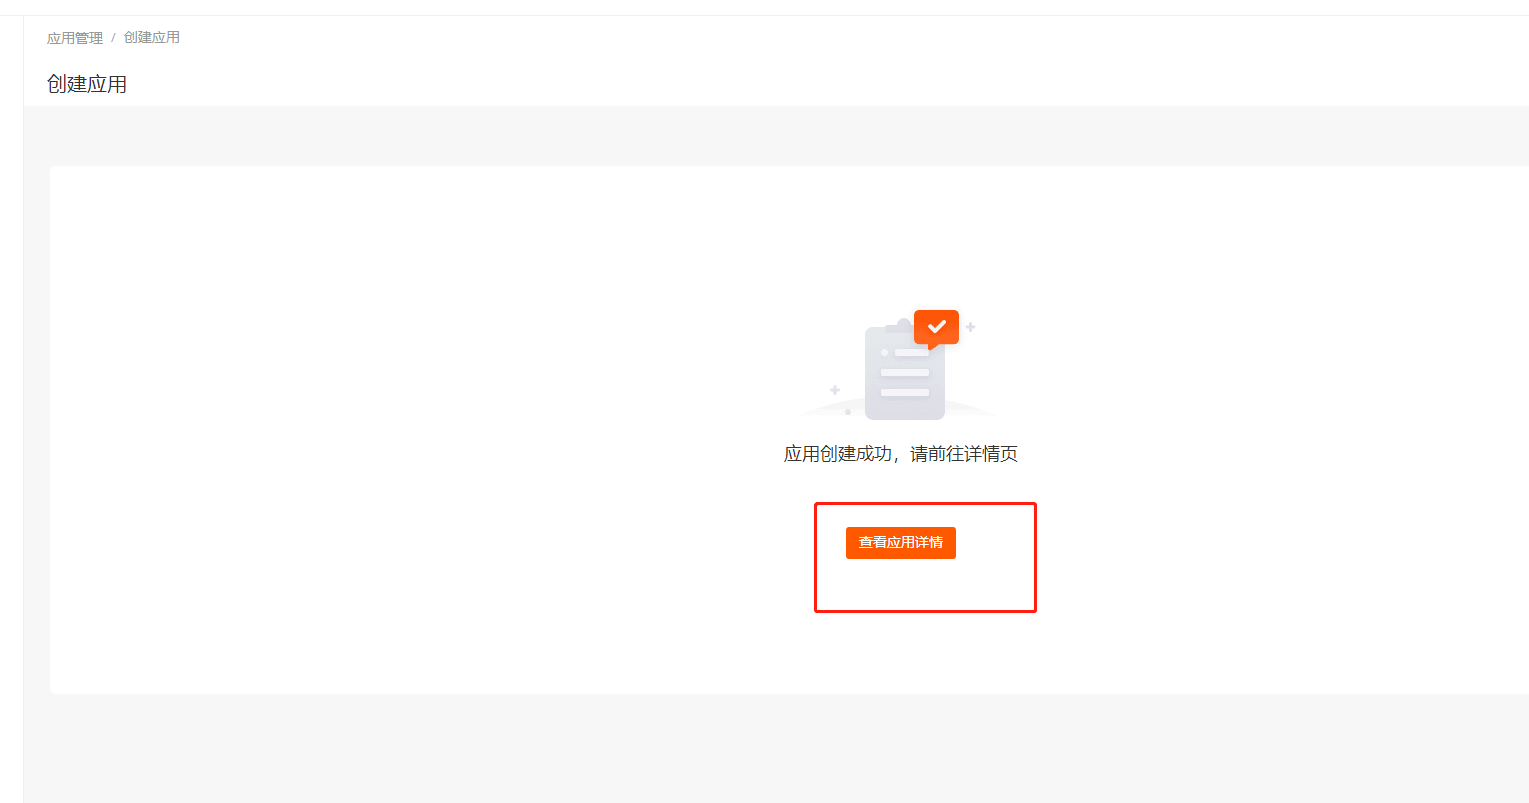Screen dimensions: 1529x803
Task: Select the 应用创建成功 success message text
Action: point(838,454)
